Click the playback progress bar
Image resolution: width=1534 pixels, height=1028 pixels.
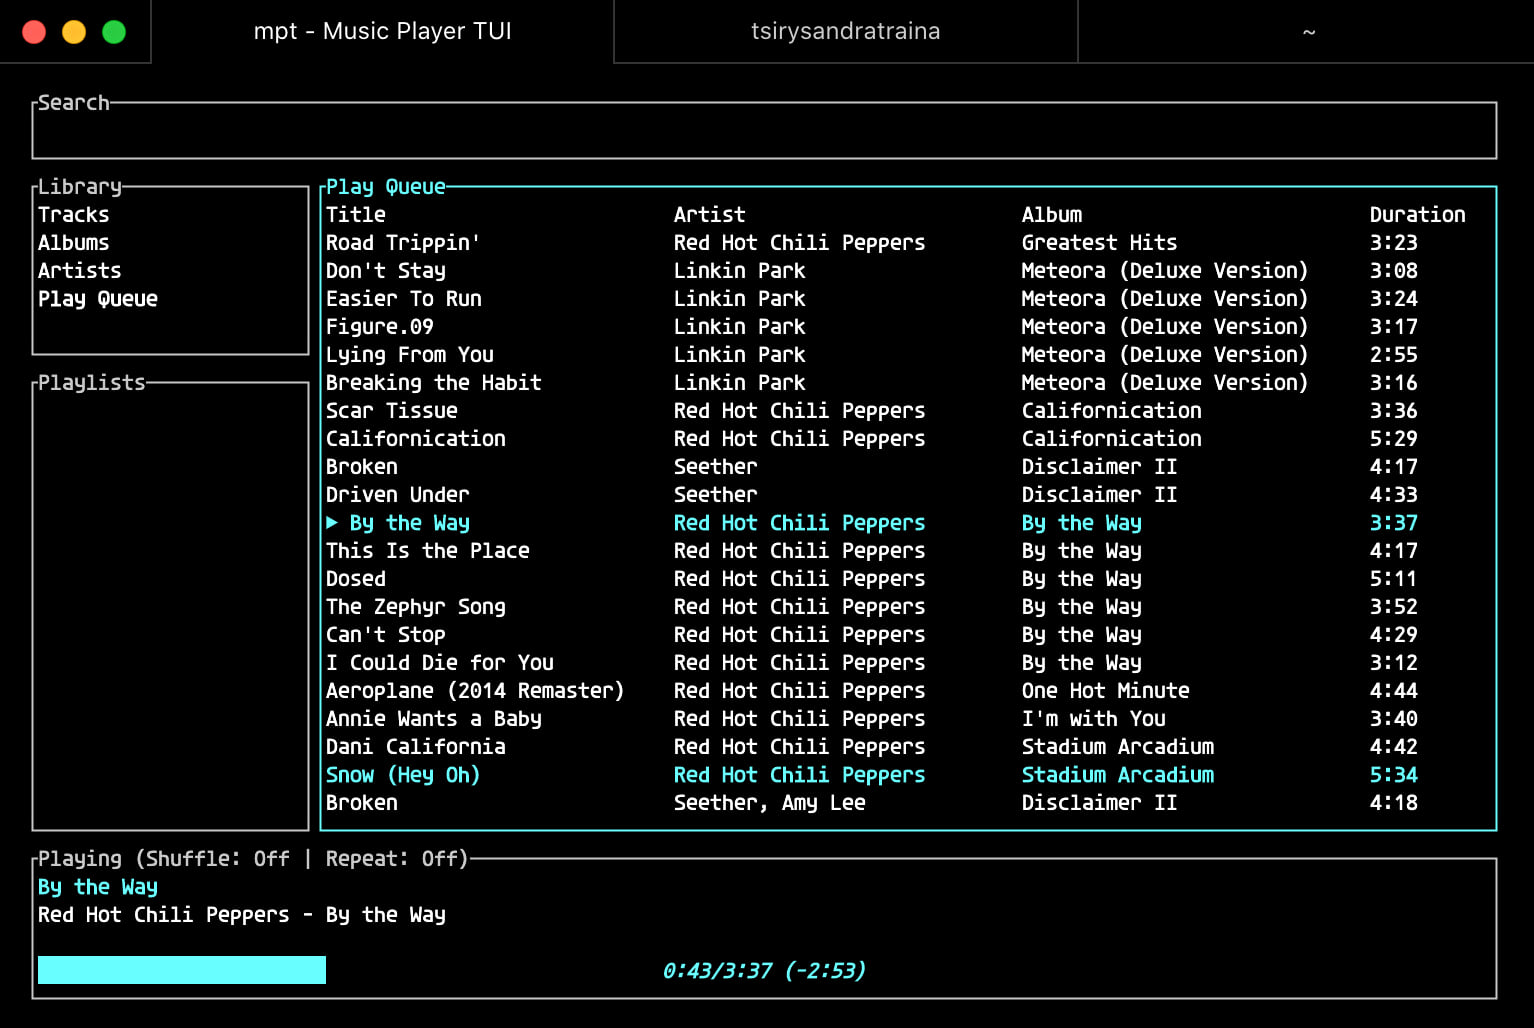coord(766,970)
